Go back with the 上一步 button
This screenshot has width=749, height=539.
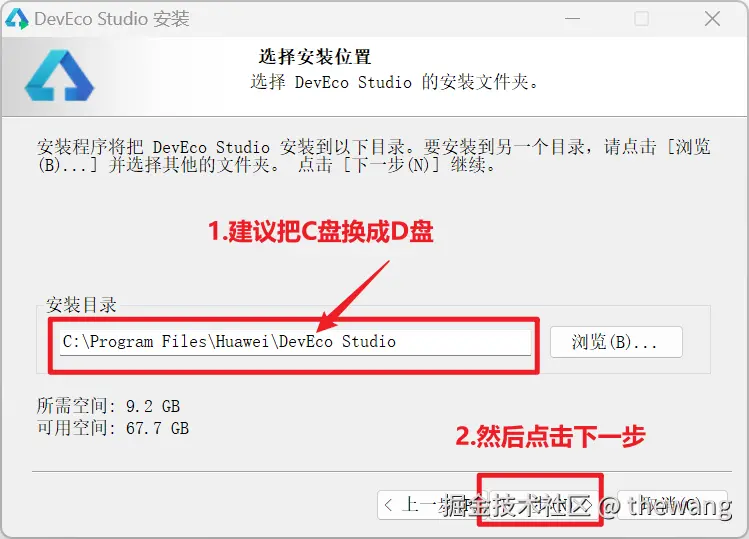click(x=428, y=505)
